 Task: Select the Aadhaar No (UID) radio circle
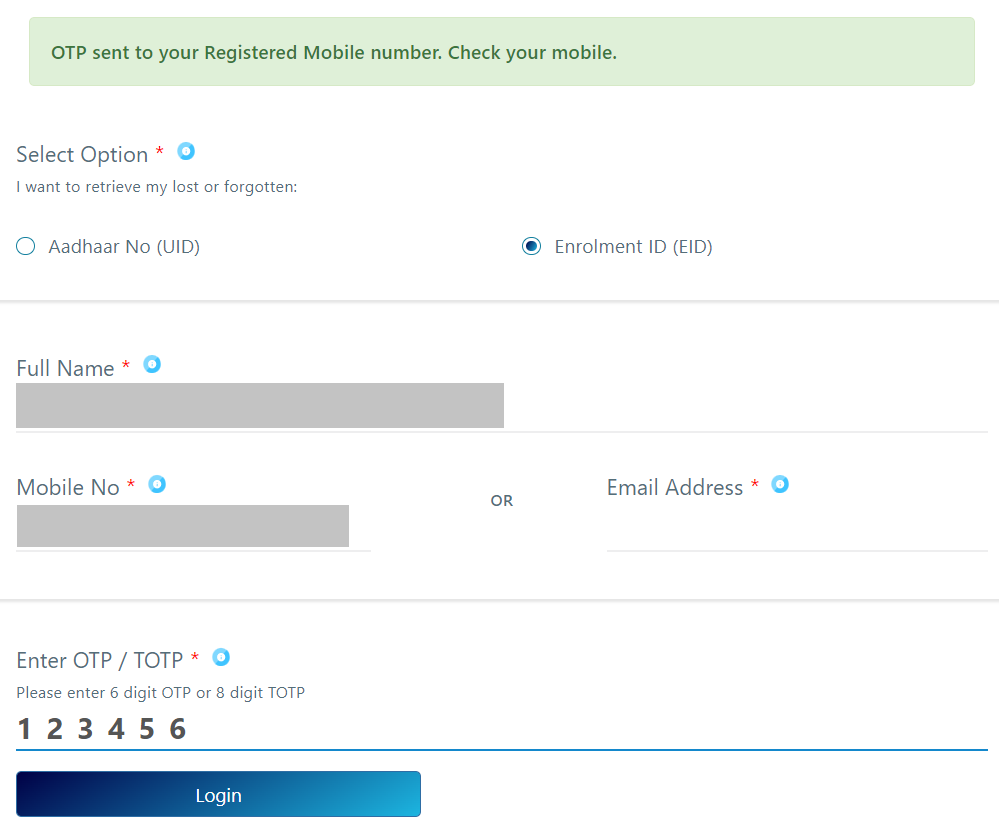click(26, 246)
